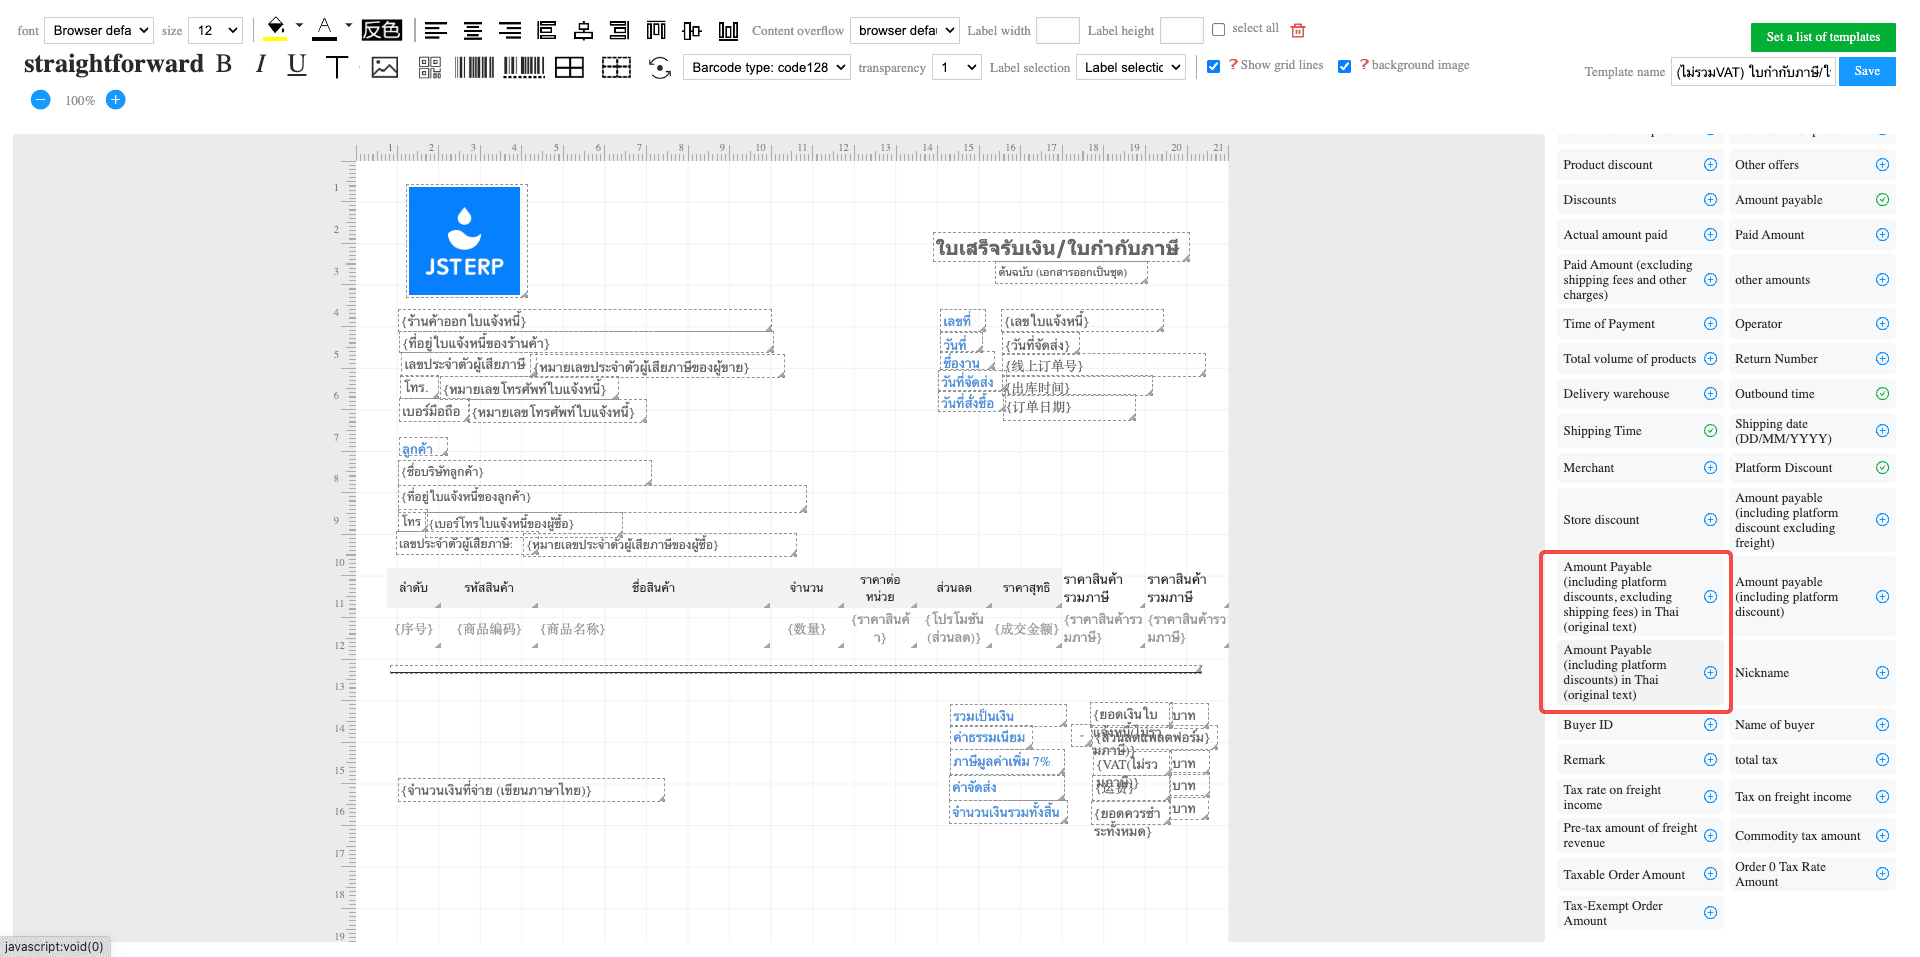
Task: Focus the Label width input
Action: coord(1057,30)
